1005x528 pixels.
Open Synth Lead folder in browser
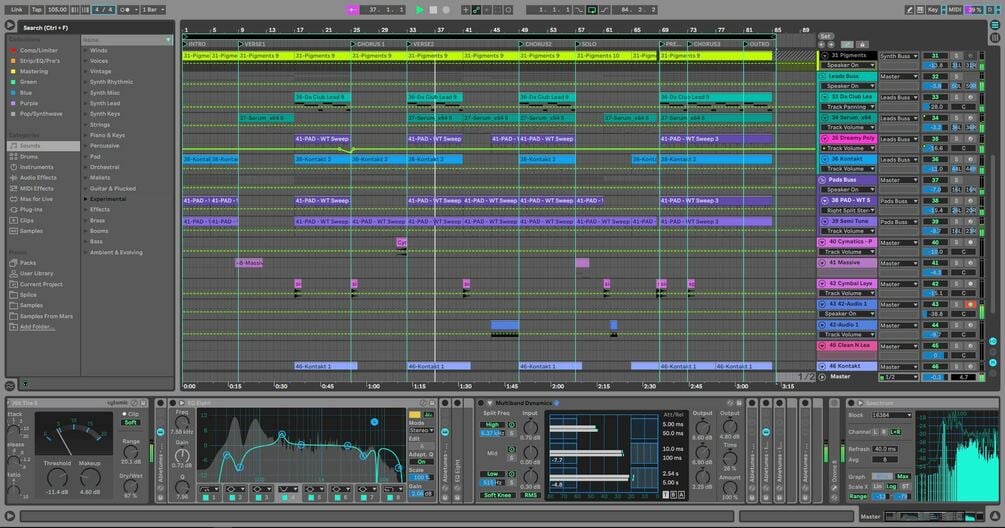(x=104, y=103)
